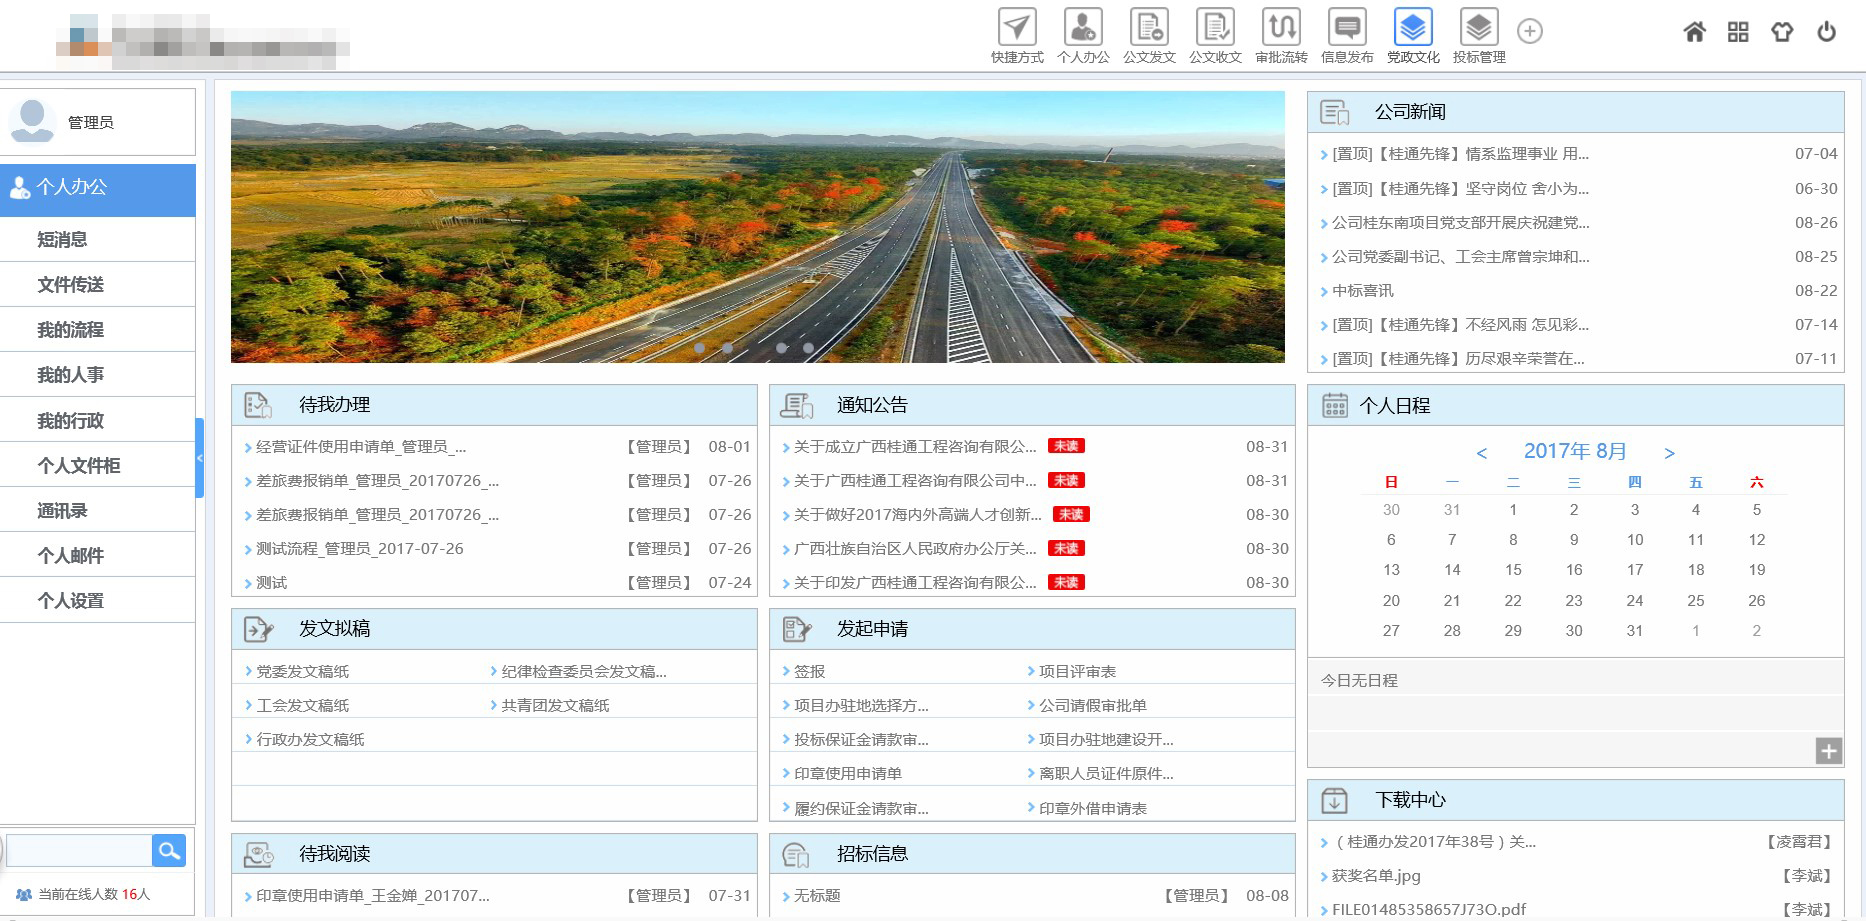Click the home icon in header
1866x921 pixels.
click(1694, 32)
